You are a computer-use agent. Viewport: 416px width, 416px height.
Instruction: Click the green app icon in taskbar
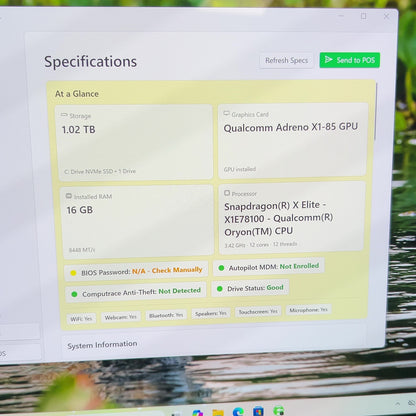278,411
